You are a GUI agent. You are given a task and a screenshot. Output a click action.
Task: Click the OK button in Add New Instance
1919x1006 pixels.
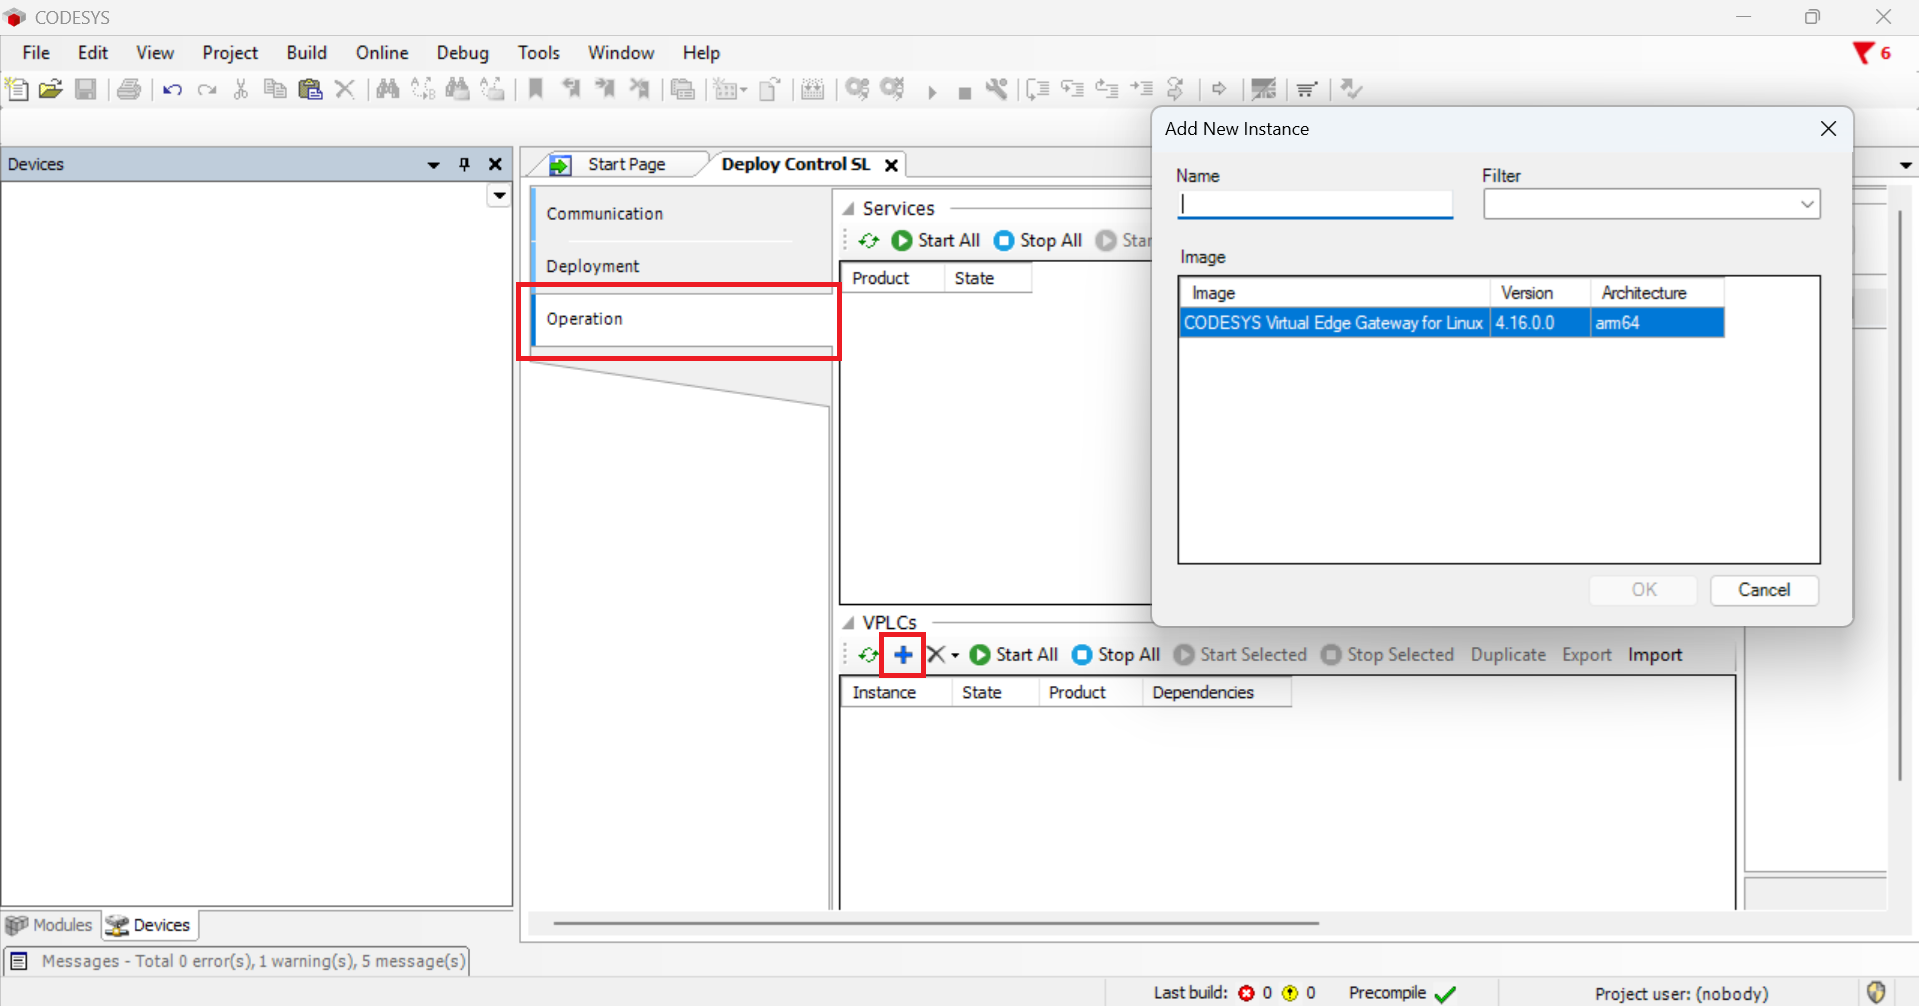pyautogui.click(x=1641, y=590)
